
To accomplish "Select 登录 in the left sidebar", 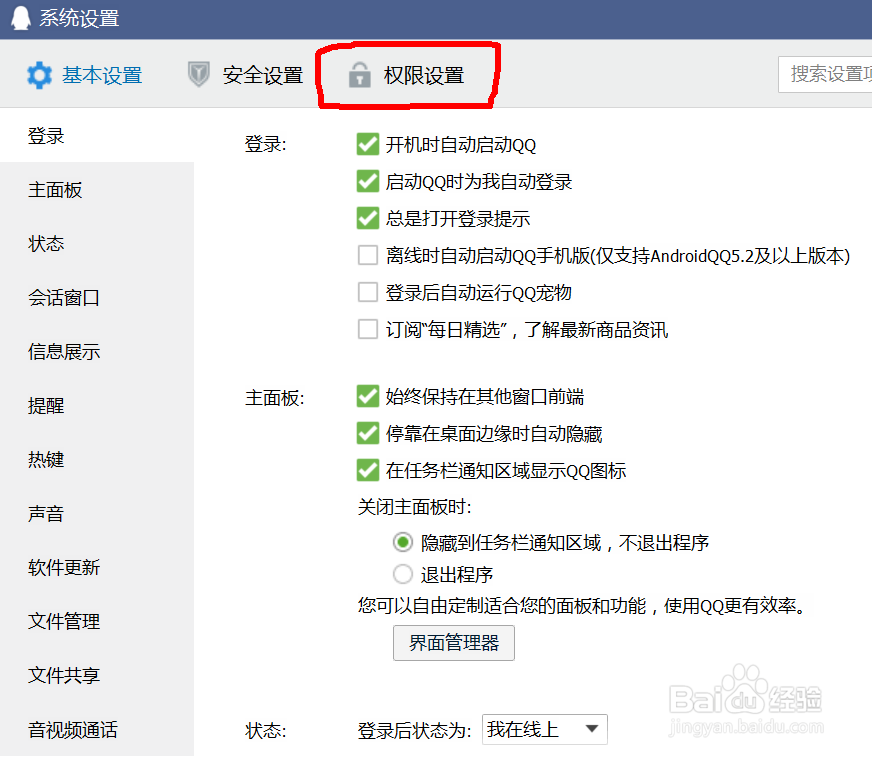I will pos(97,136).
